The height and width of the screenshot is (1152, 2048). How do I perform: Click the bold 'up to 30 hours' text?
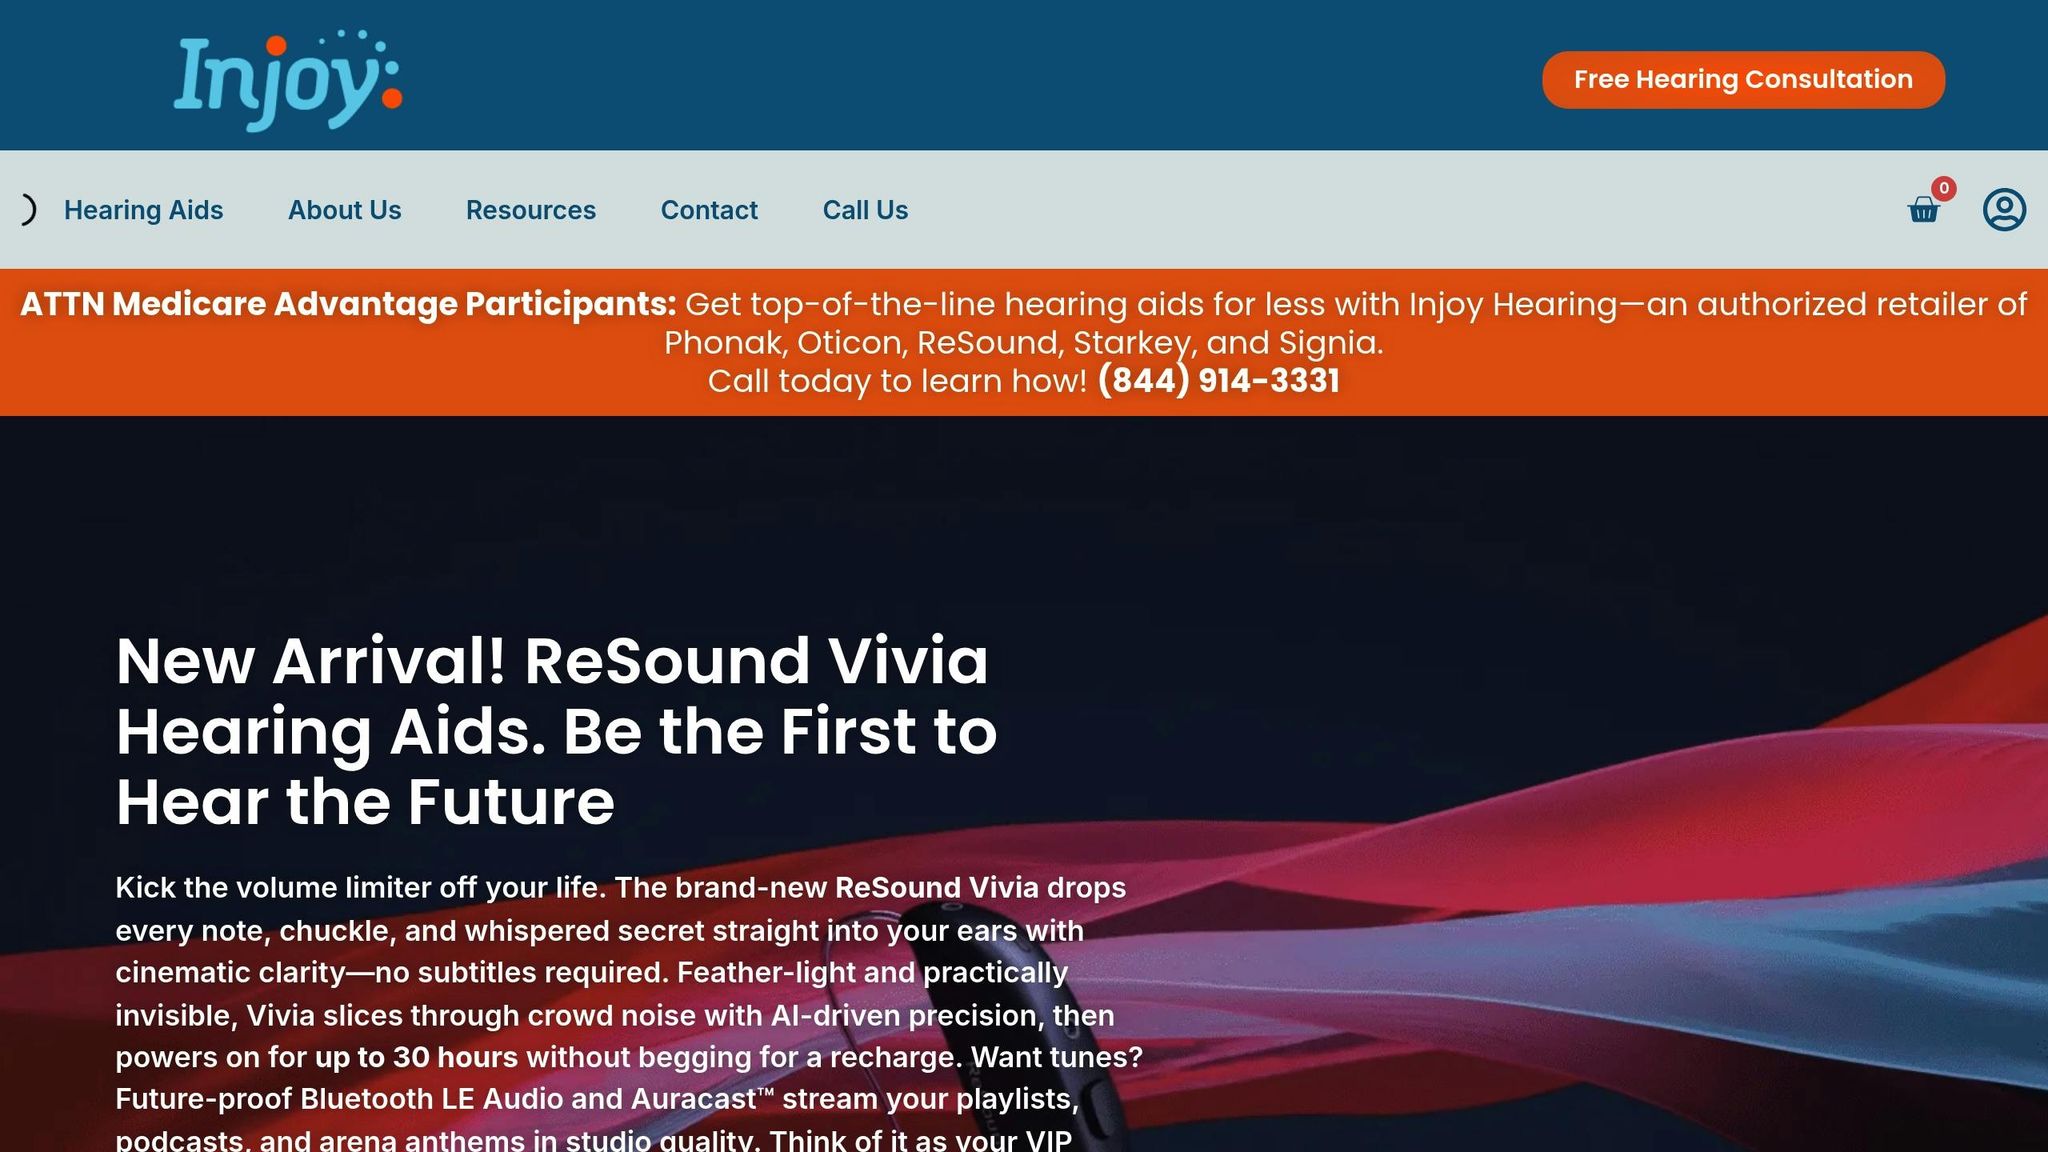(x=416, y=1057)
